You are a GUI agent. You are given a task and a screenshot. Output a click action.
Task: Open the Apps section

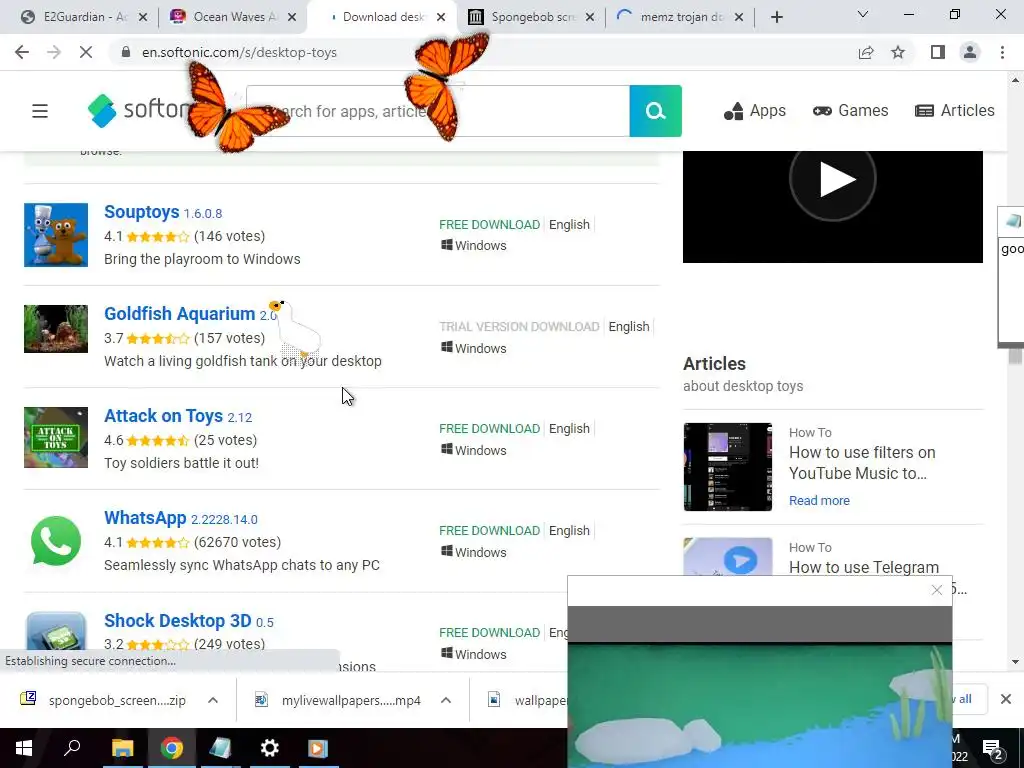tap(755, 111)
